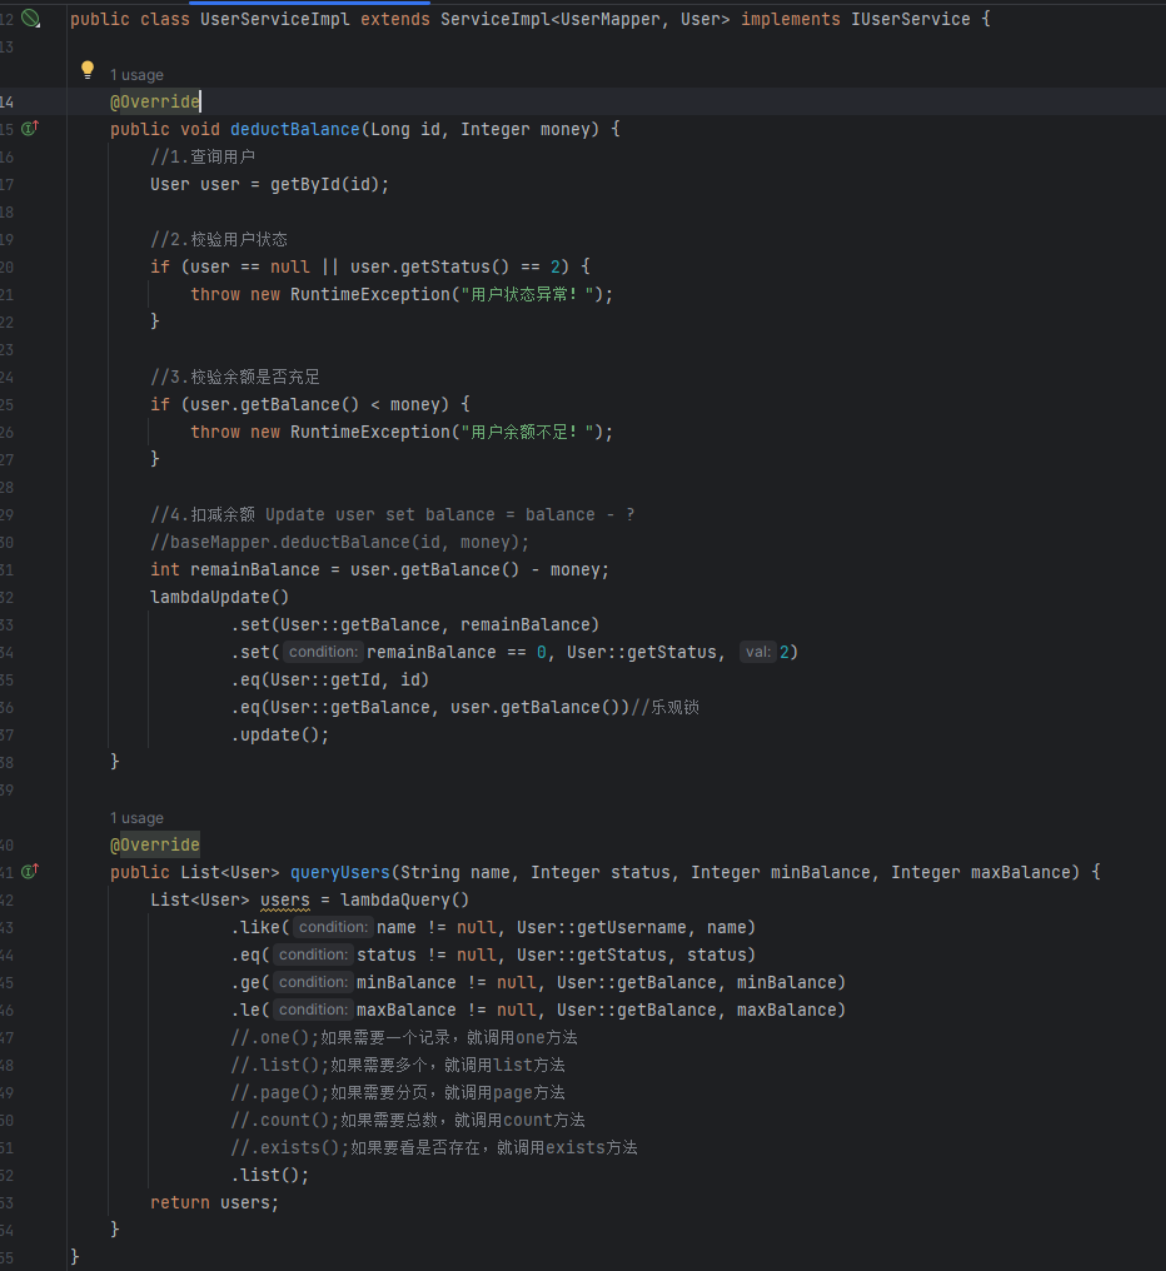The width and height of the screenshot is (1166, 1271).
Task: Click the 'val:' inlay hint before 2
Action: [x=757, y=652]
